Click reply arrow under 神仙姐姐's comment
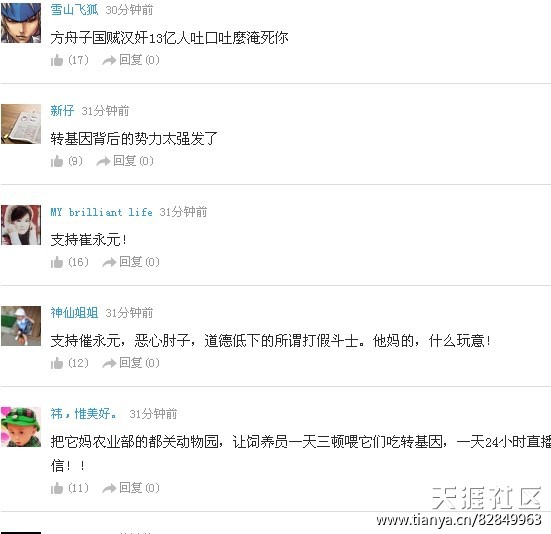Viewport: 551px width, 534px height. click(x=109, y=364)
